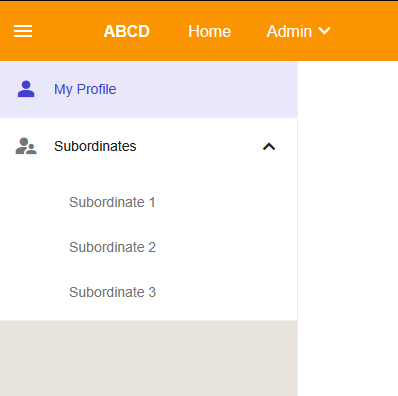
Task: Open Subordinate 1 from the list
Action: tap(112, 202)
